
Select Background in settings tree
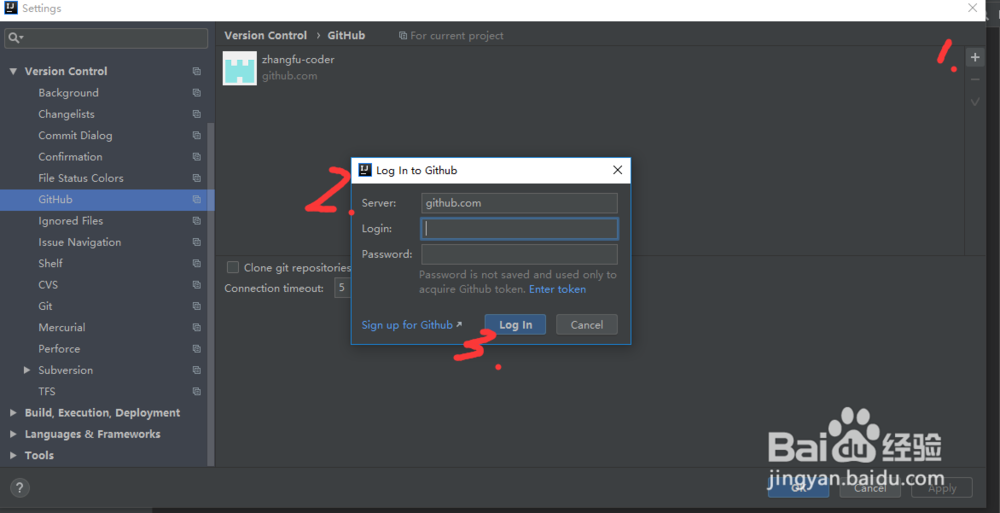(68, 93)
